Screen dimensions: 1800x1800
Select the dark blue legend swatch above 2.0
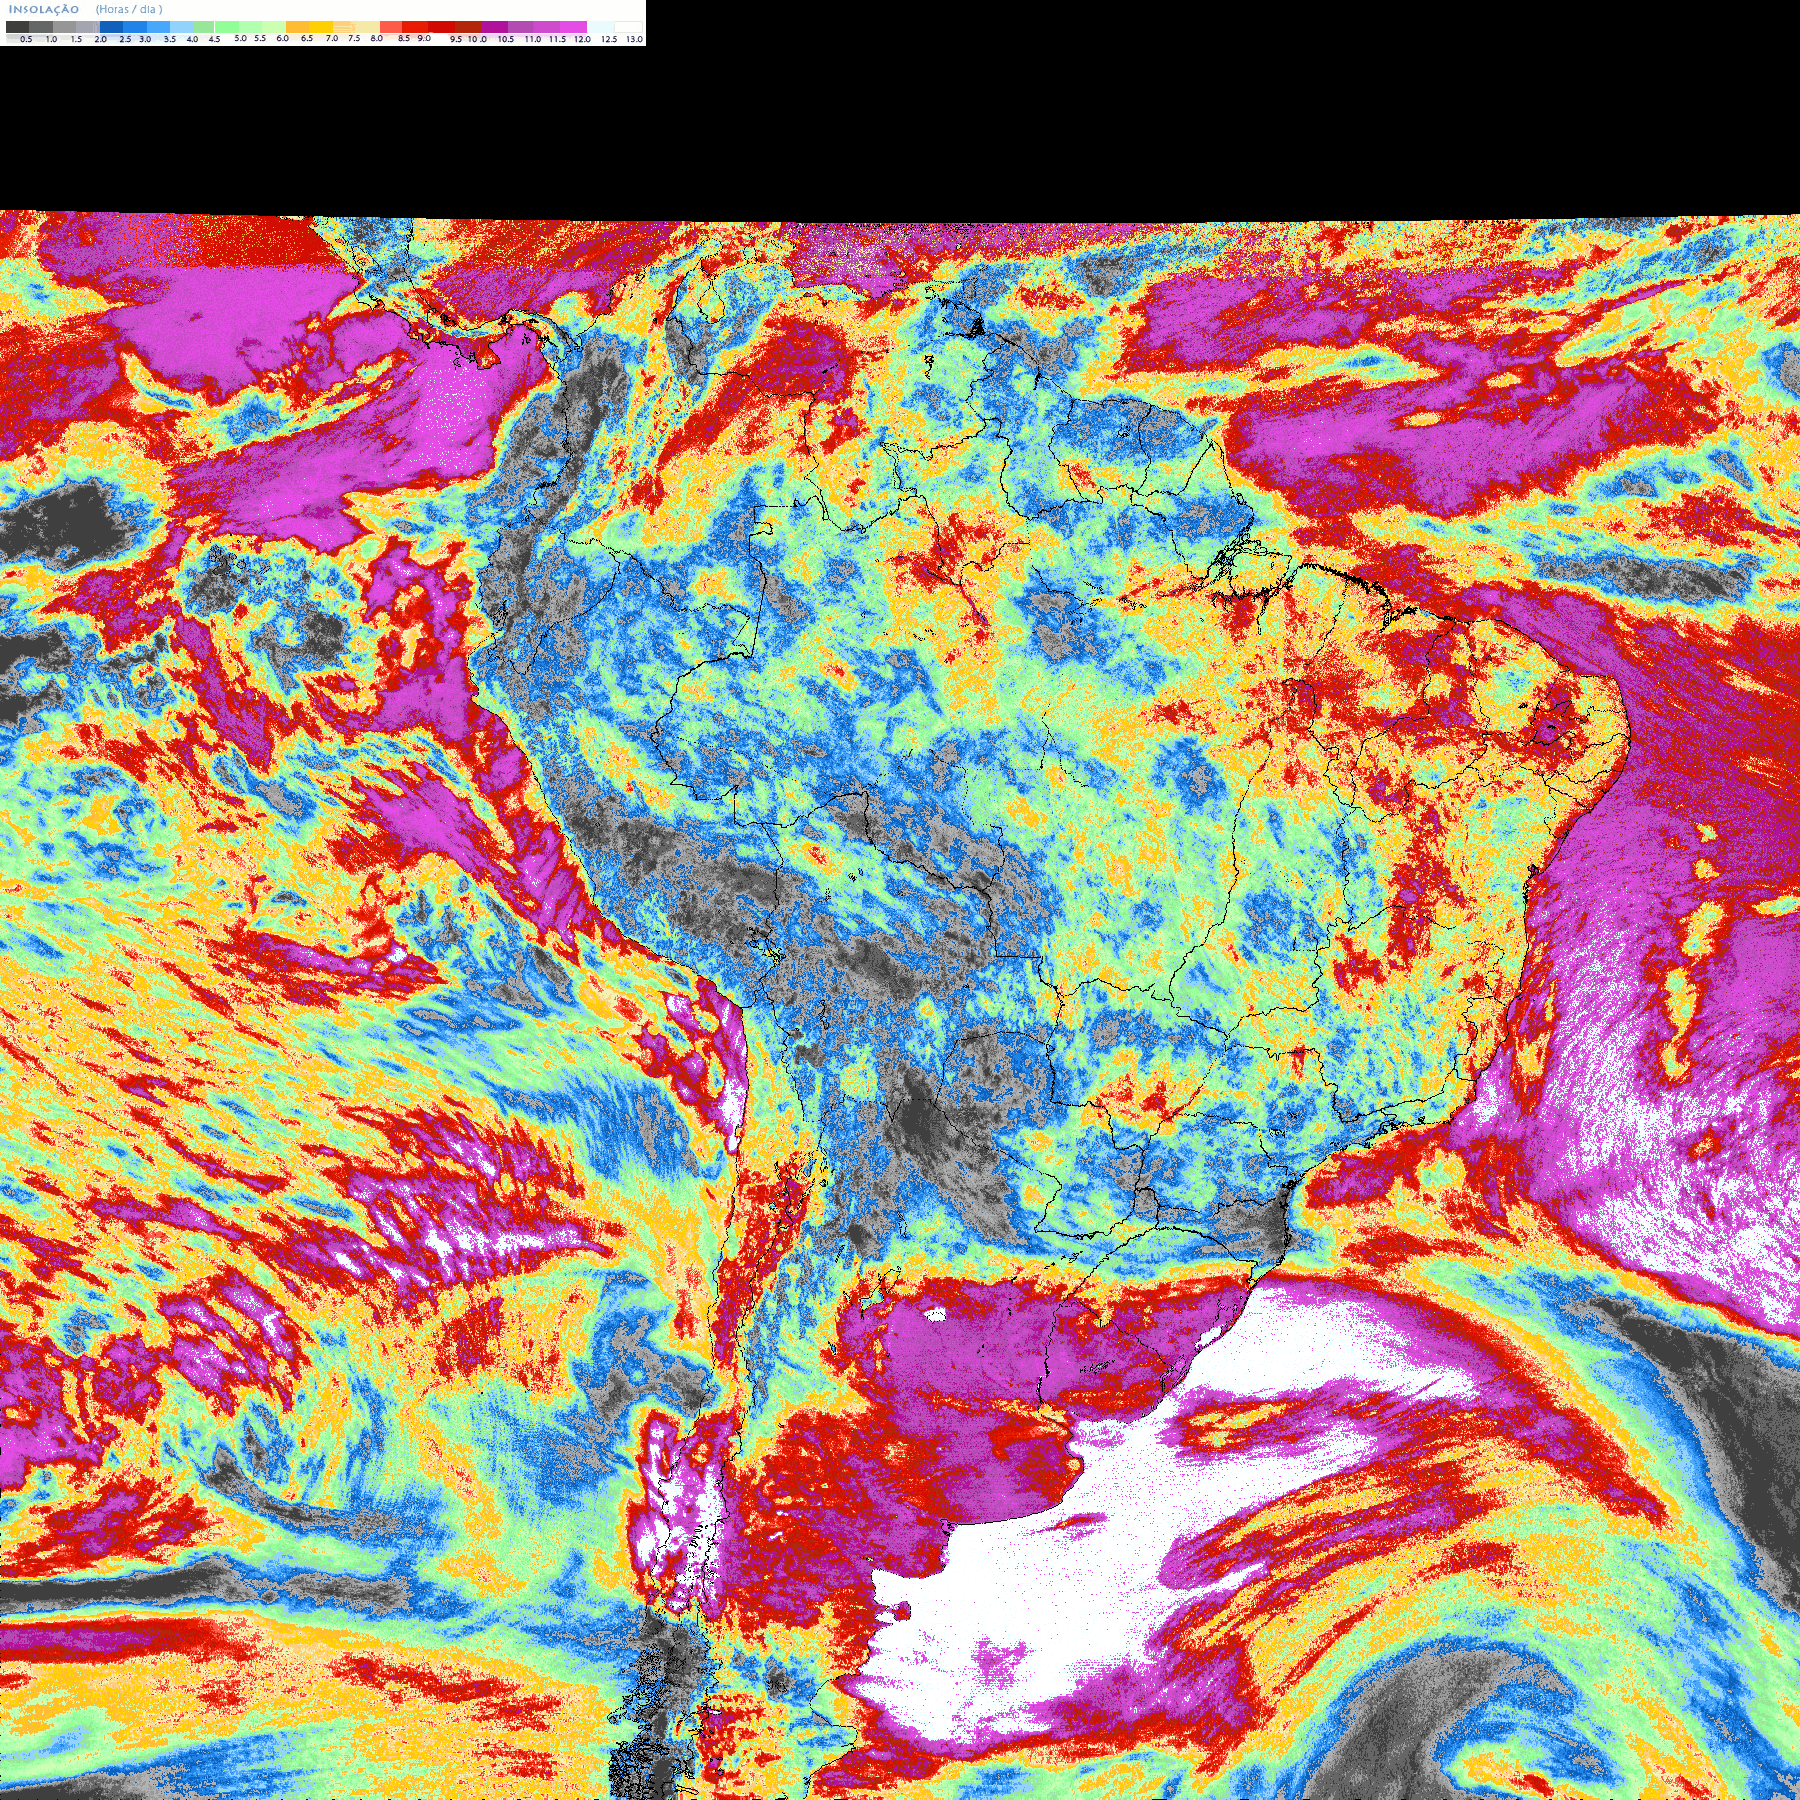tap(111, 27)
